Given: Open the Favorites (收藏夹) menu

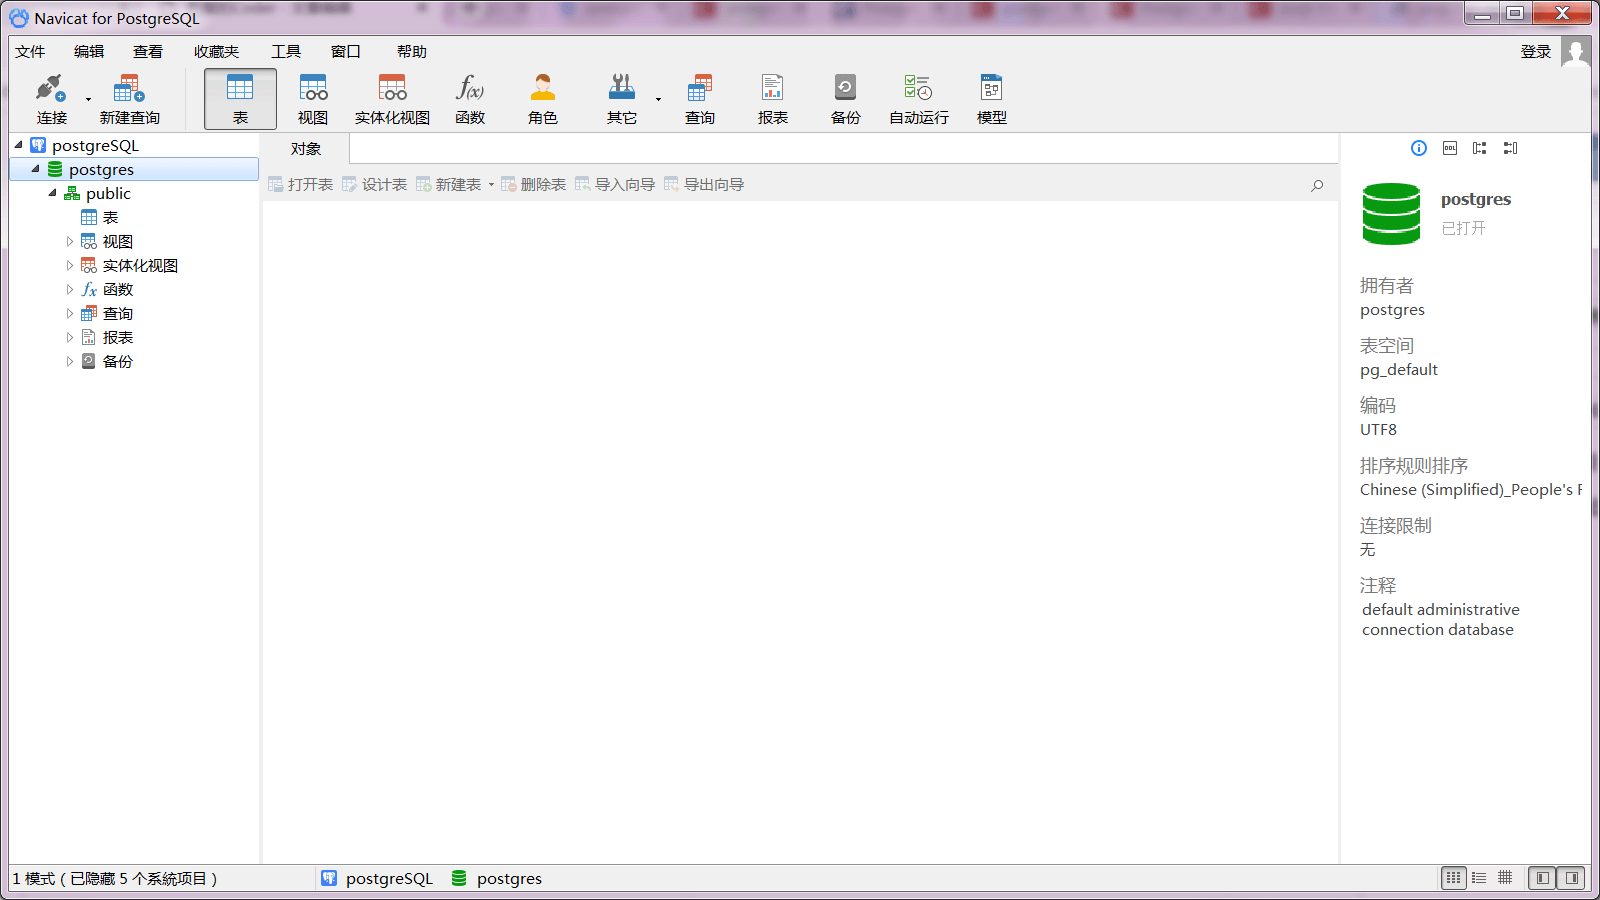Looking at the screenshot, I should tap(216, 52).
